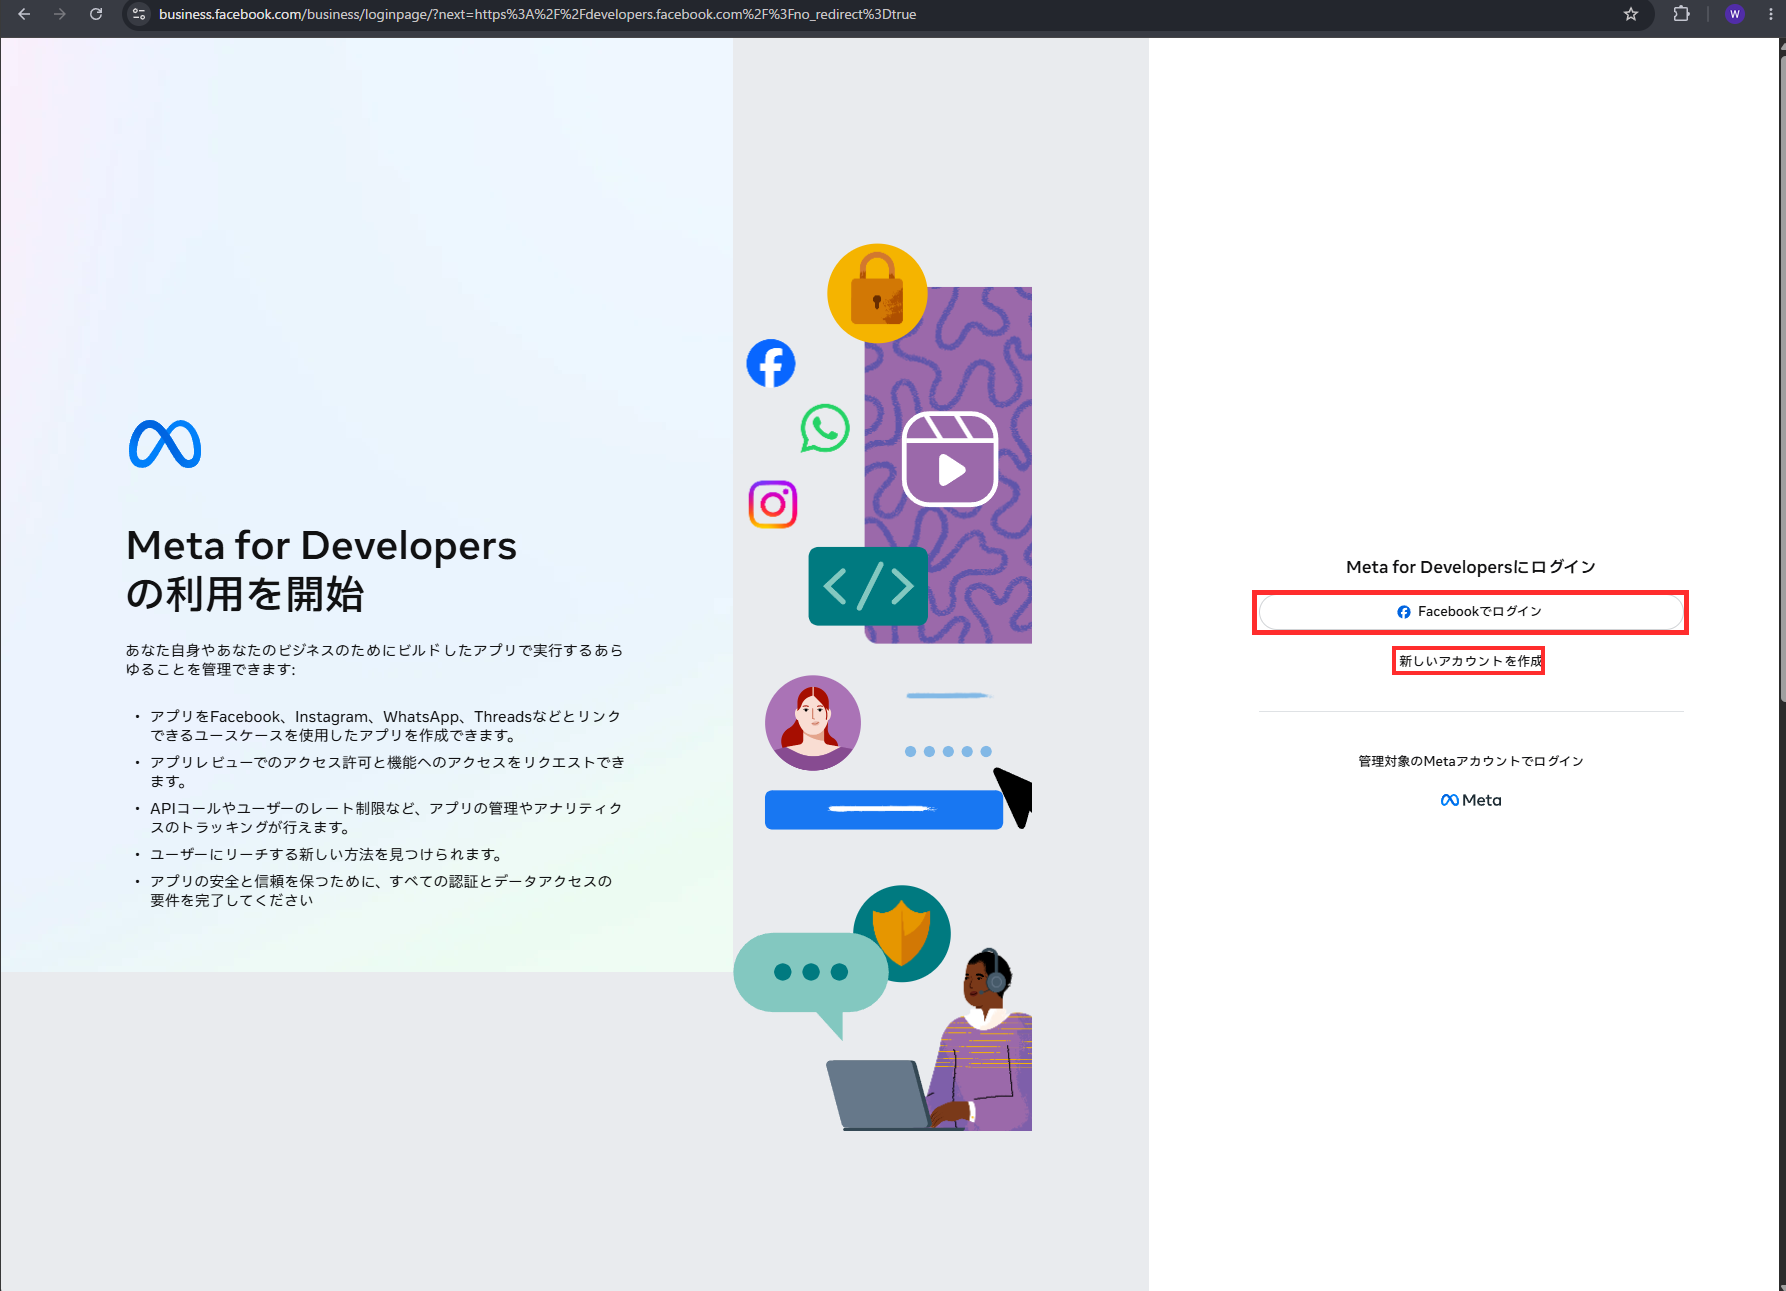The width and height of the screenshot is (1786, 1291).
Task: Open the purple W profile avatar
Action: [x=1735, y=14]
